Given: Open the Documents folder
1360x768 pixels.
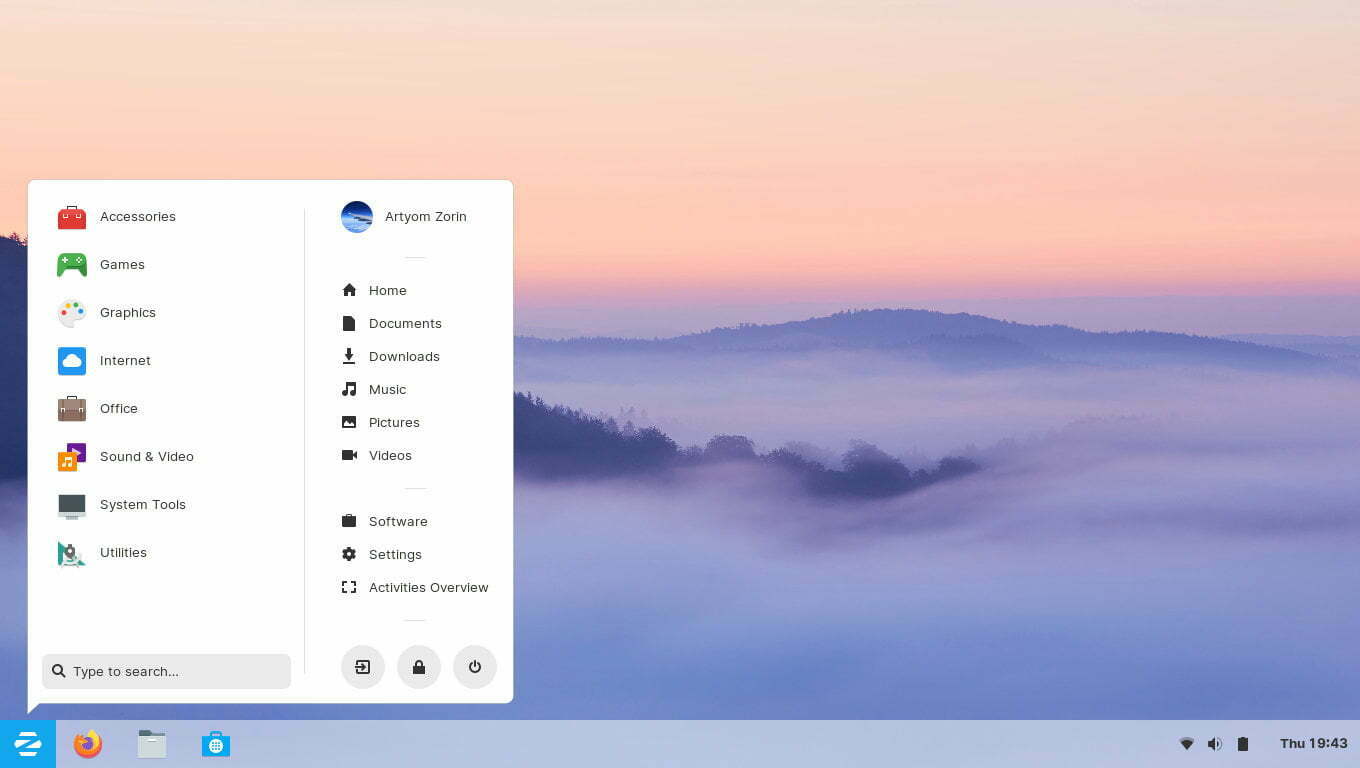Looking at the screenshot, I should point(405,323).
